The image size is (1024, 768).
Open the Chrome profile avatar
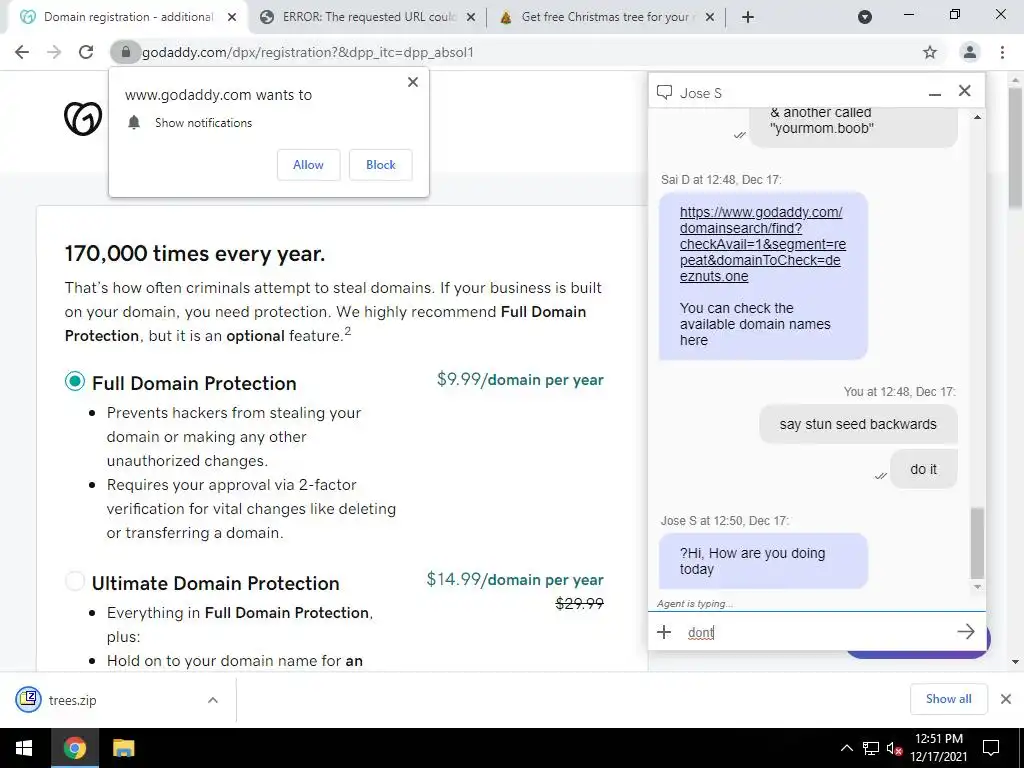point(970,52)
